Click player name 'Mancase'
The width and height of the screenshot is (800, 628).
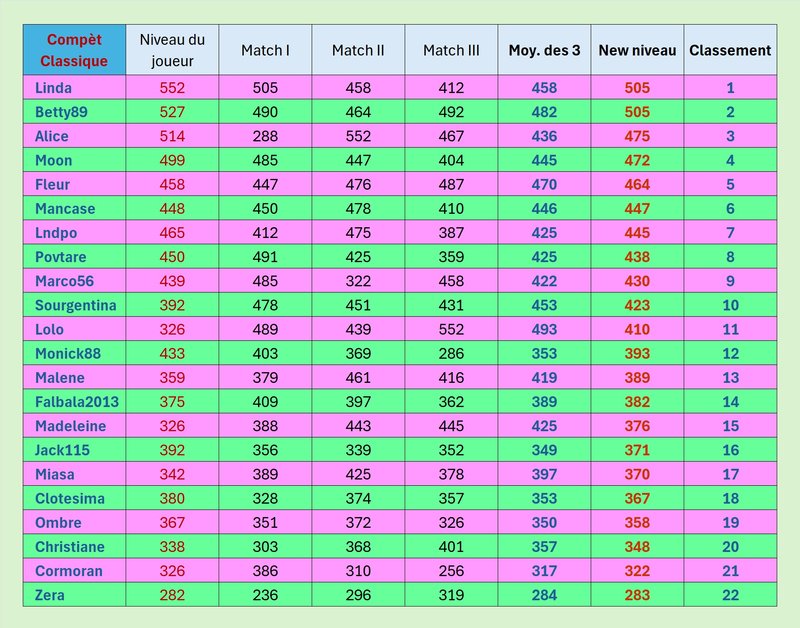click(x=65, y=209)
